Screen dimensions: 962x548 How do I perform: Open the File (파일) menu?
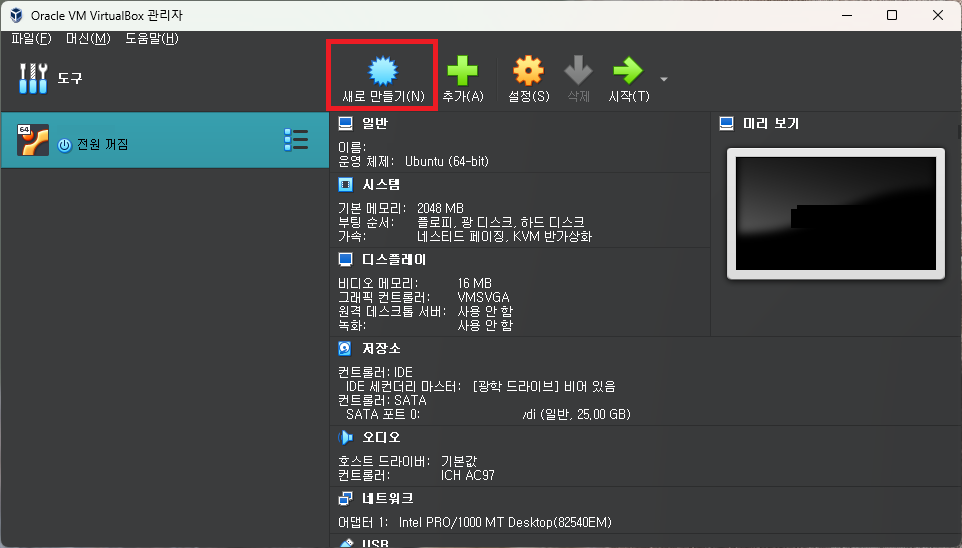[x=31, y=39]
